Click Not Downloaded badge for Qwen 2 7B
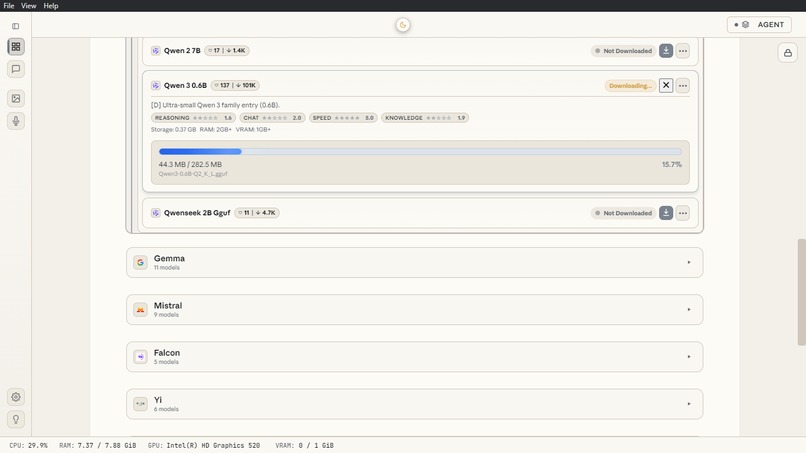The width and height of the screenshot is (806, 453). pyautogui.click(x=623, y=51)
